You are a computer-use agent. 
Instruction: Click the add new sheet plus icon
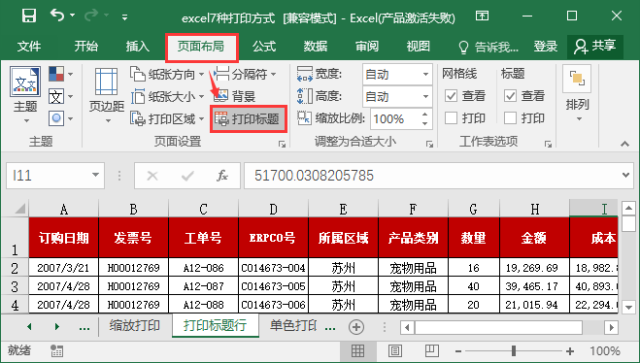point(356,327)
